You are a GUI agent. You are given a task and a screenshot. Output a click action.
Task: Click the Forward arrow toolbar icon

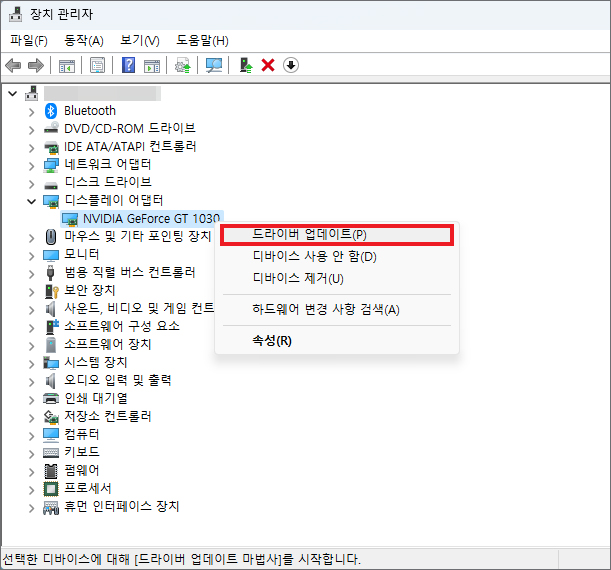36,65
